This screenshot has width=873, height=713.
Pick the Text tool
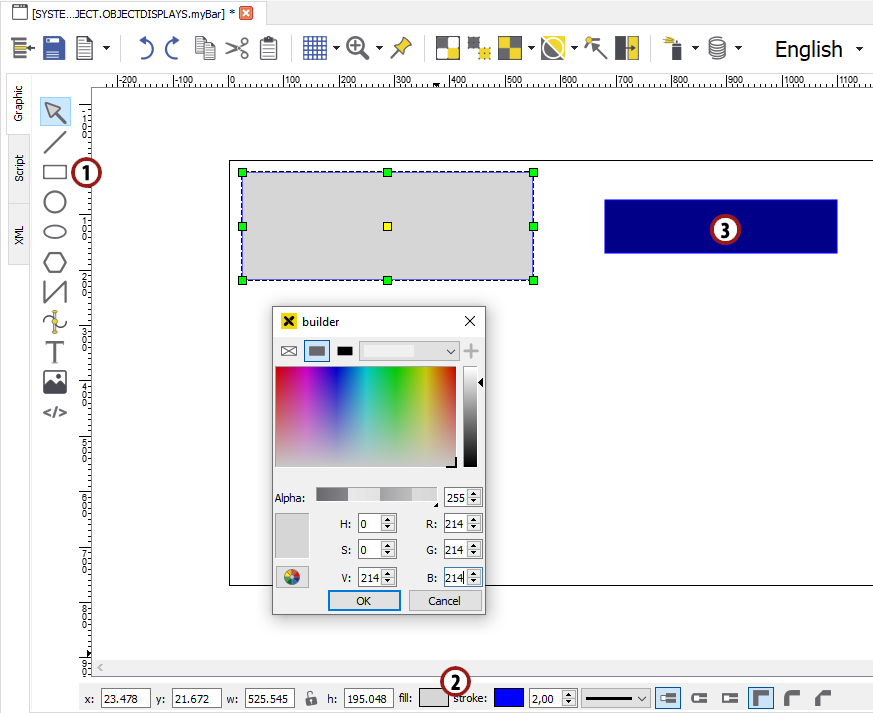pos(55,352)
